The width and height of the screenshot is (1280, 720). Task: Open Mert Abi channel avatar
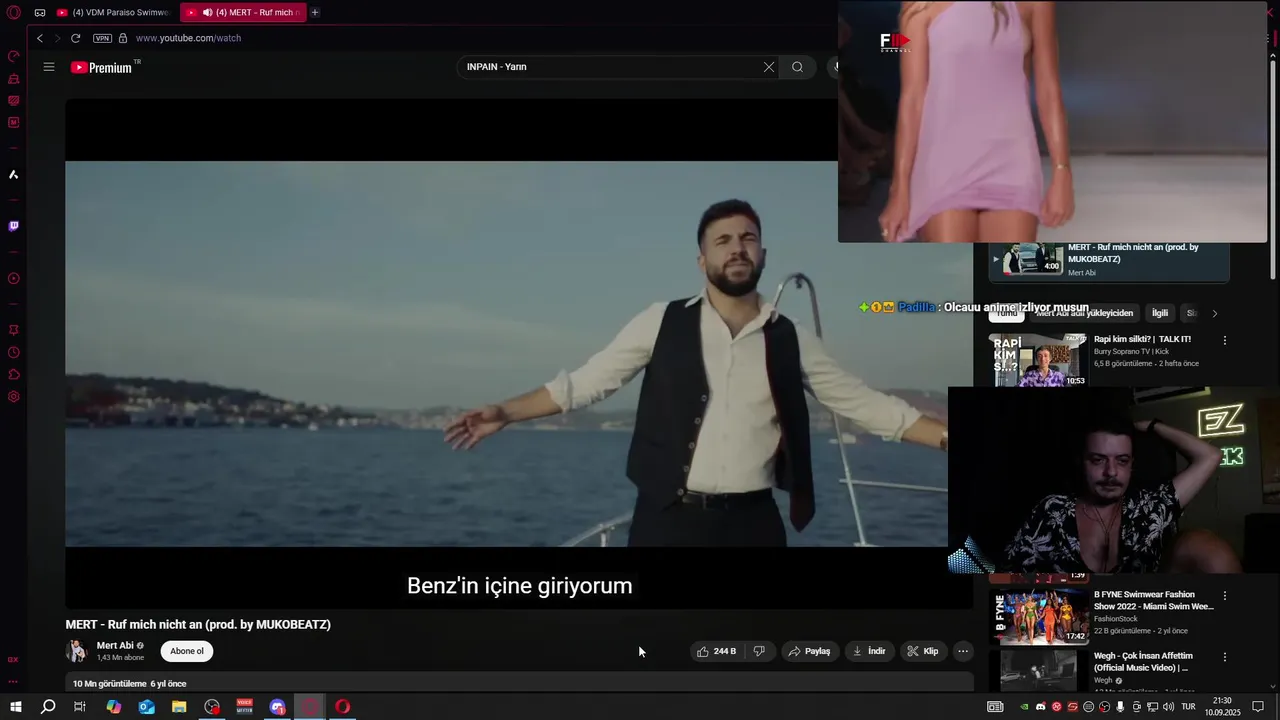pos(77,651)
